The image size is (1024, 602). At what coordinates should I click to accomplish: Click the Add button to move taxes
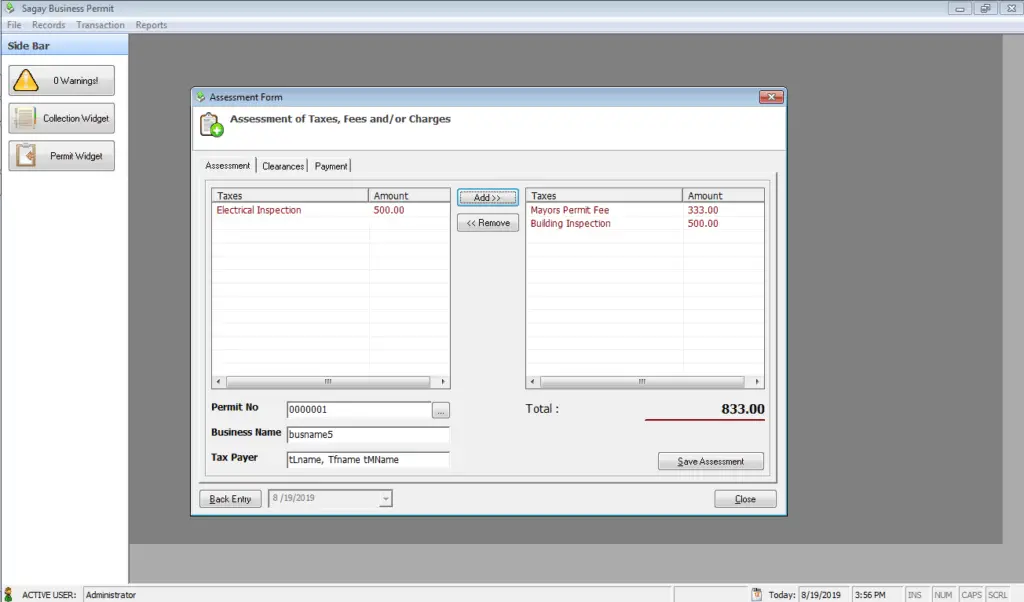coord(487,197)
